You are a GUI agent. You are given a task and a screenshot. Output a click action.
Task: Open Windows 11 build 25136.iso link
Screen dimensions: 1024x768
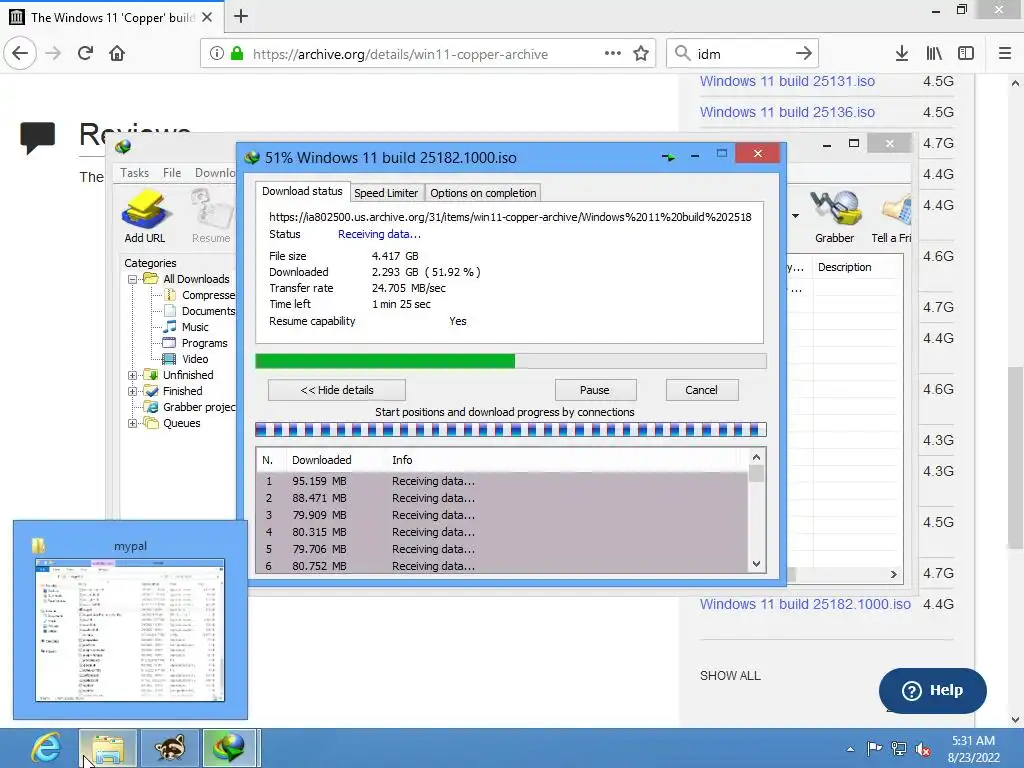point(787,112)
